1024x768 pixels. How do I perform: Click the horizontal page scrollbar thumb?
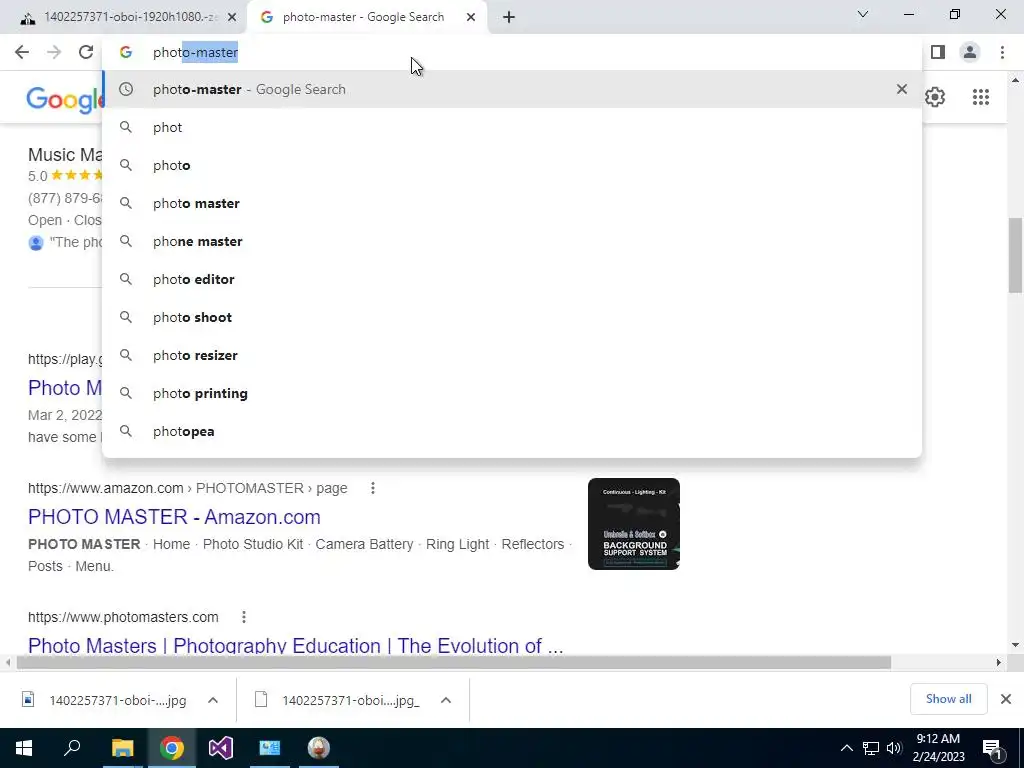(x=453, y=662)
